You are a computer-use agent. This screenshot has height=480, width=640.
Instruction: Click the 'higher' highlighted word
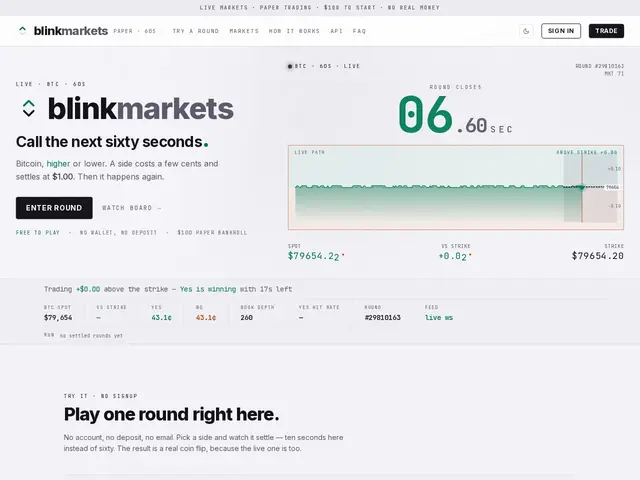[58, 163]
